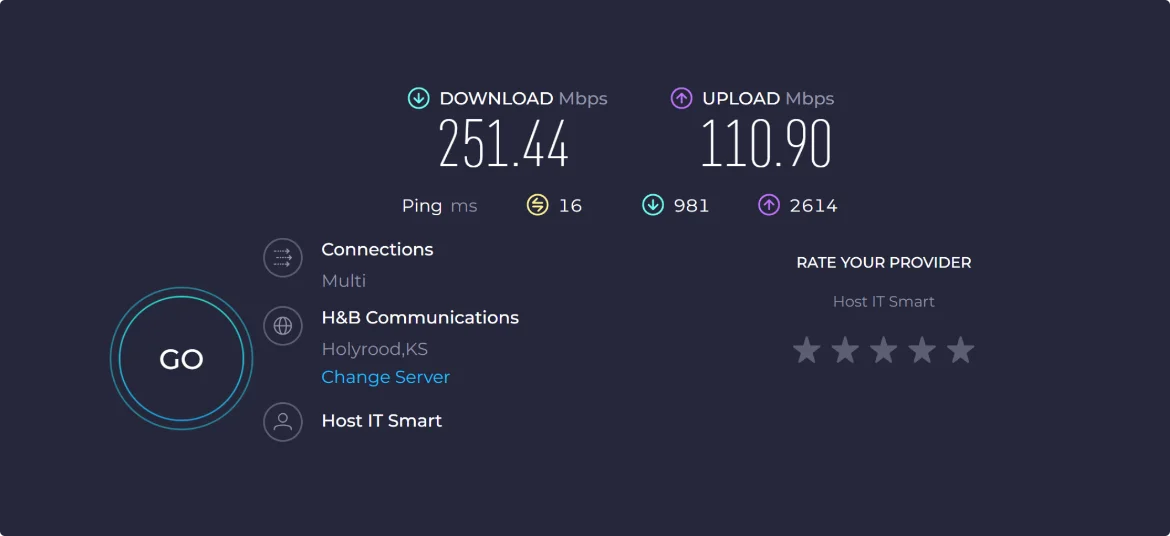Click the teal download ping icon

653,205
